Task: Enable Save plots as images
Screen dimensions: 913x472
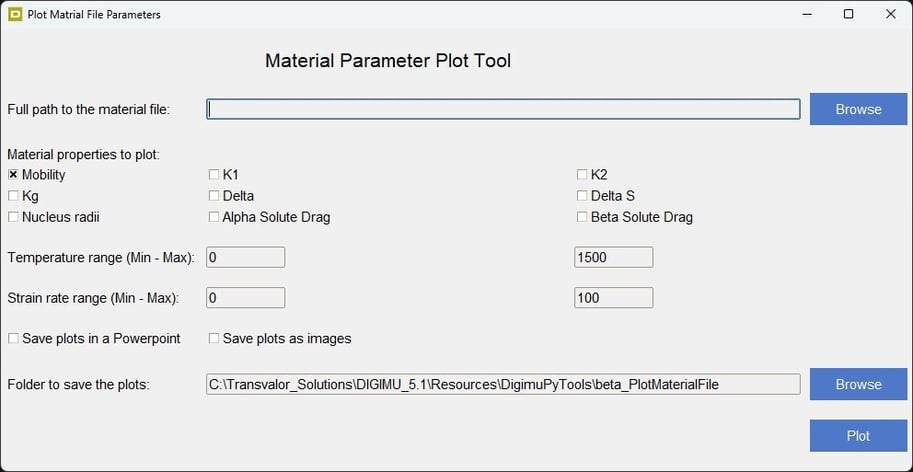Action: [214, 339]
